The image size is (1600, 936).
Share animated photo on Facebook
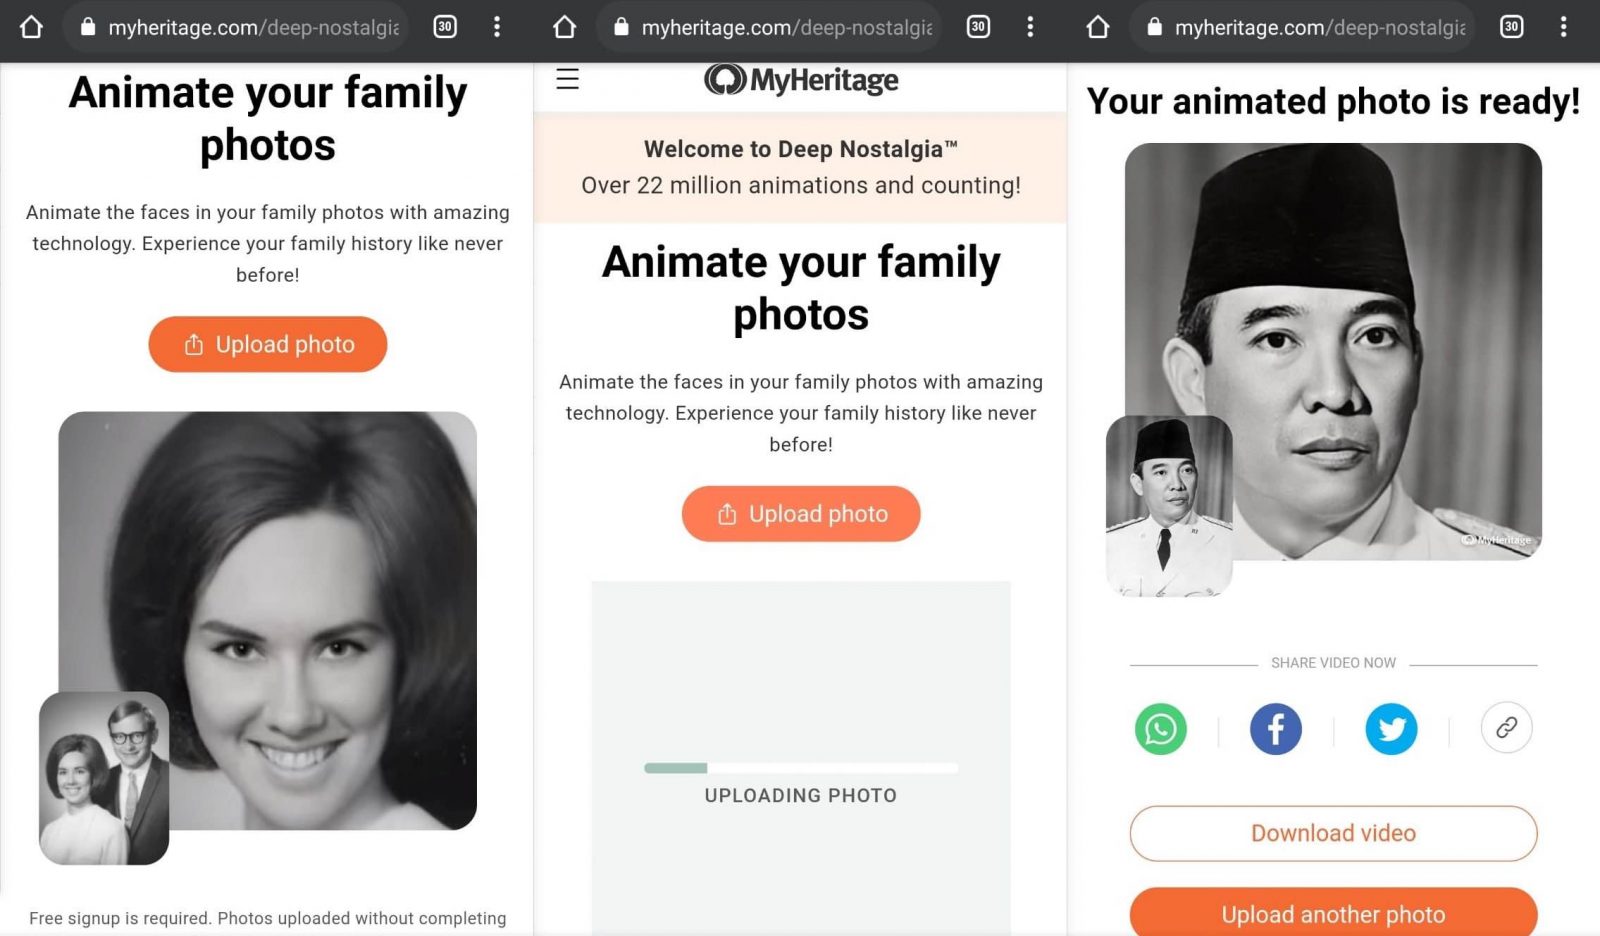pyautogui.click(x=1275, y=729)
